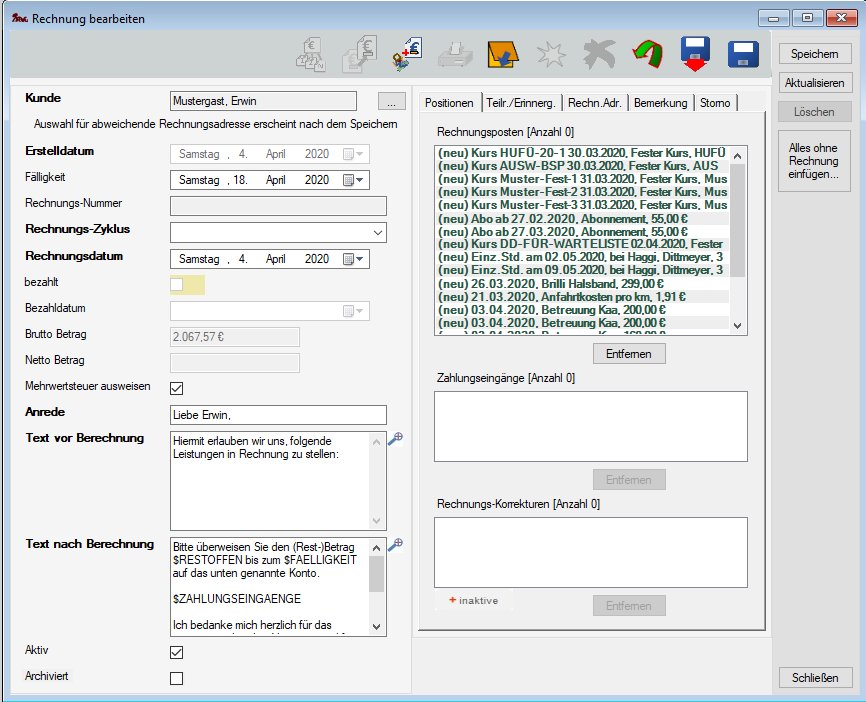Open magnifier next to Text nach Berechnung
The image size is (866, 702).
pyautogui.click(x=395, y=545)
